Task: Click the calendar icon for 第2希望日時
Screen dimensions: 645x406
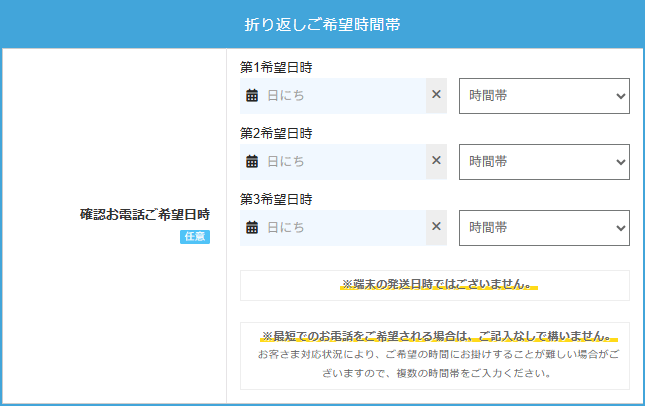Action: [x=252, y=161]
